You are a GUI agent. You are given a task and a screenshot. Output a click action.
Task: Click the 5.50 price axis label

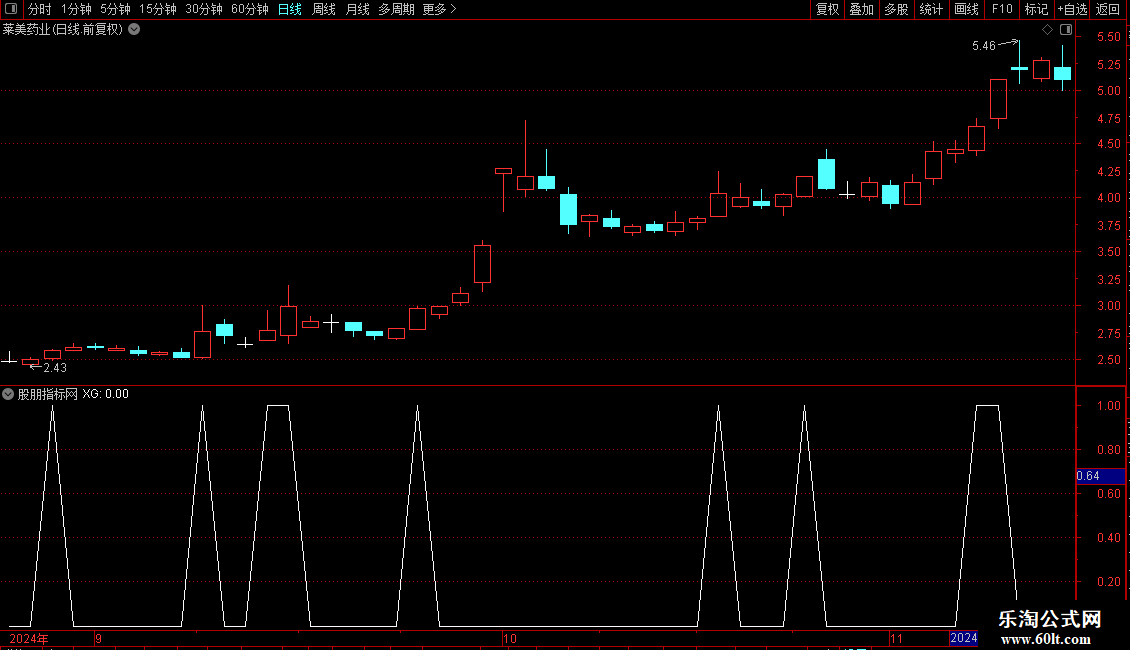1108,37
